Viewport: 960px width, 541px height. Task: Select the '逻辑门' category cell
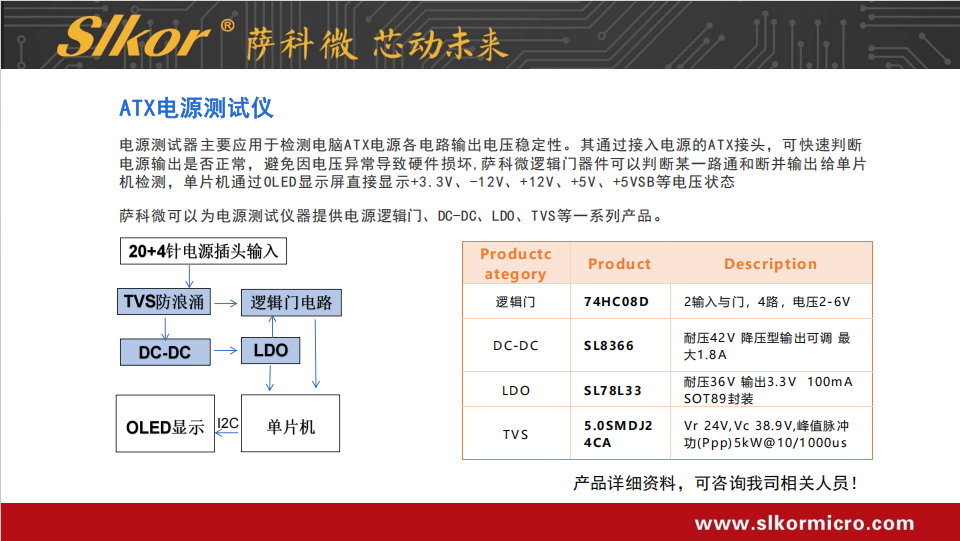516,302
